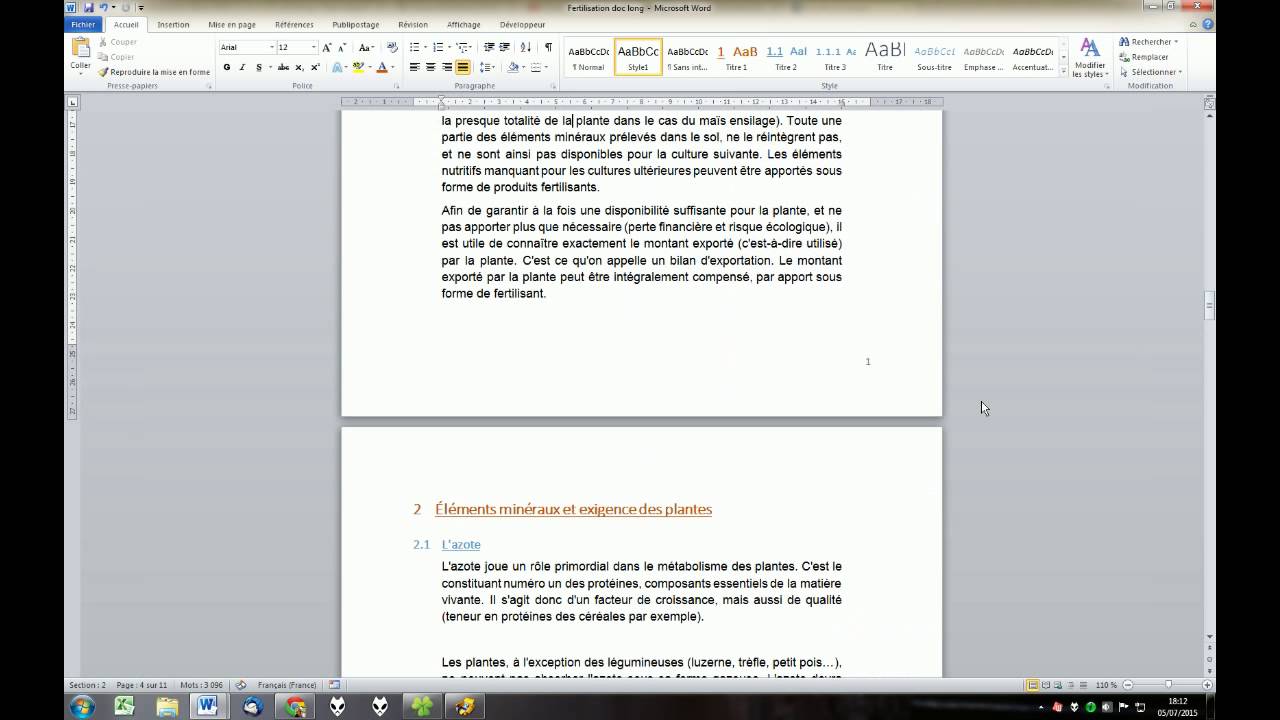The image size is (1280, 720).
Task: Switch to Mise en page tab
Action: coord(232,24)
